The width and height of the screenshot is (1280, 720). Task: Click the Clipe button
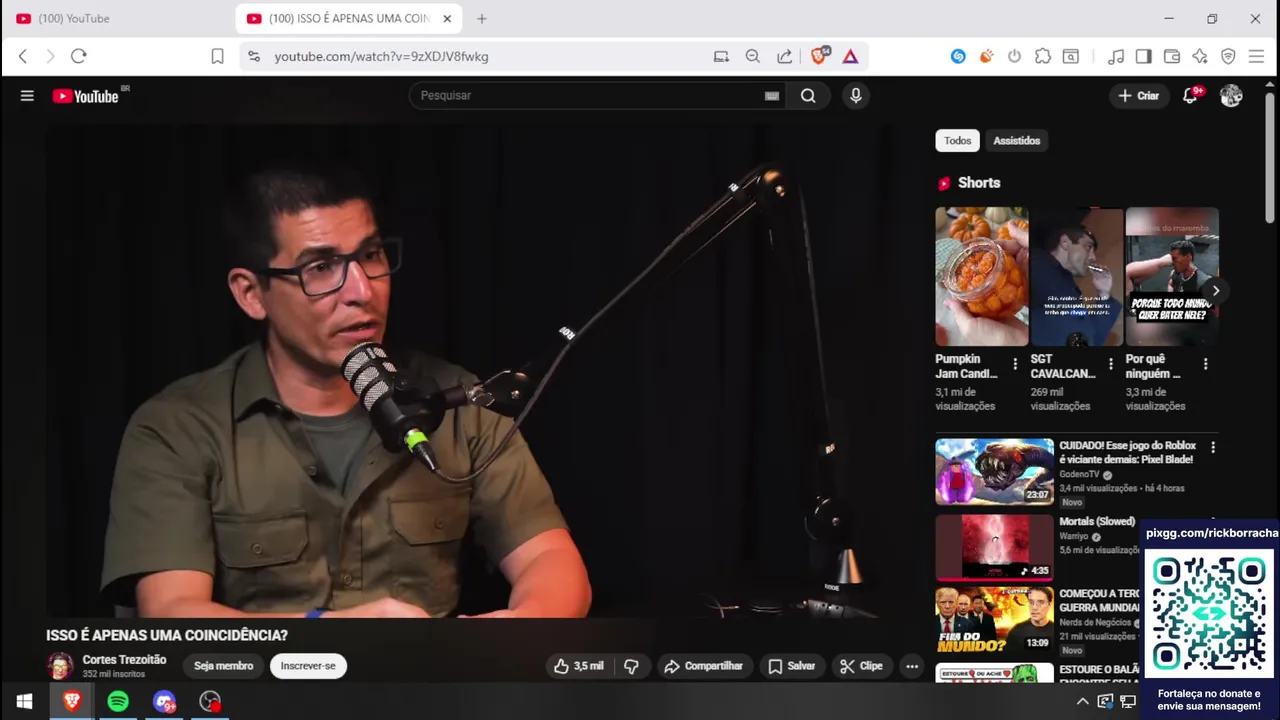click(861, 666)
